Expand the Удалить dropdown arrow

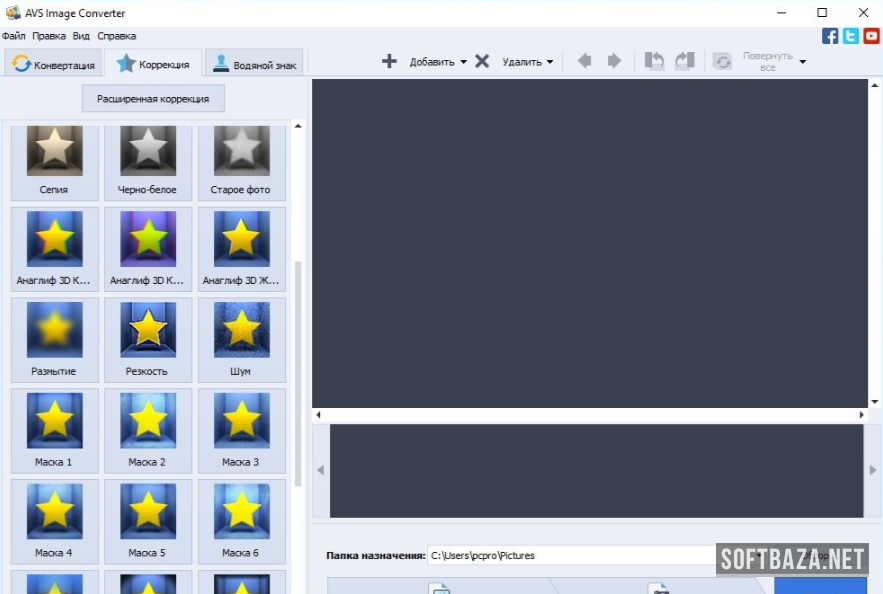coord(550,62)
